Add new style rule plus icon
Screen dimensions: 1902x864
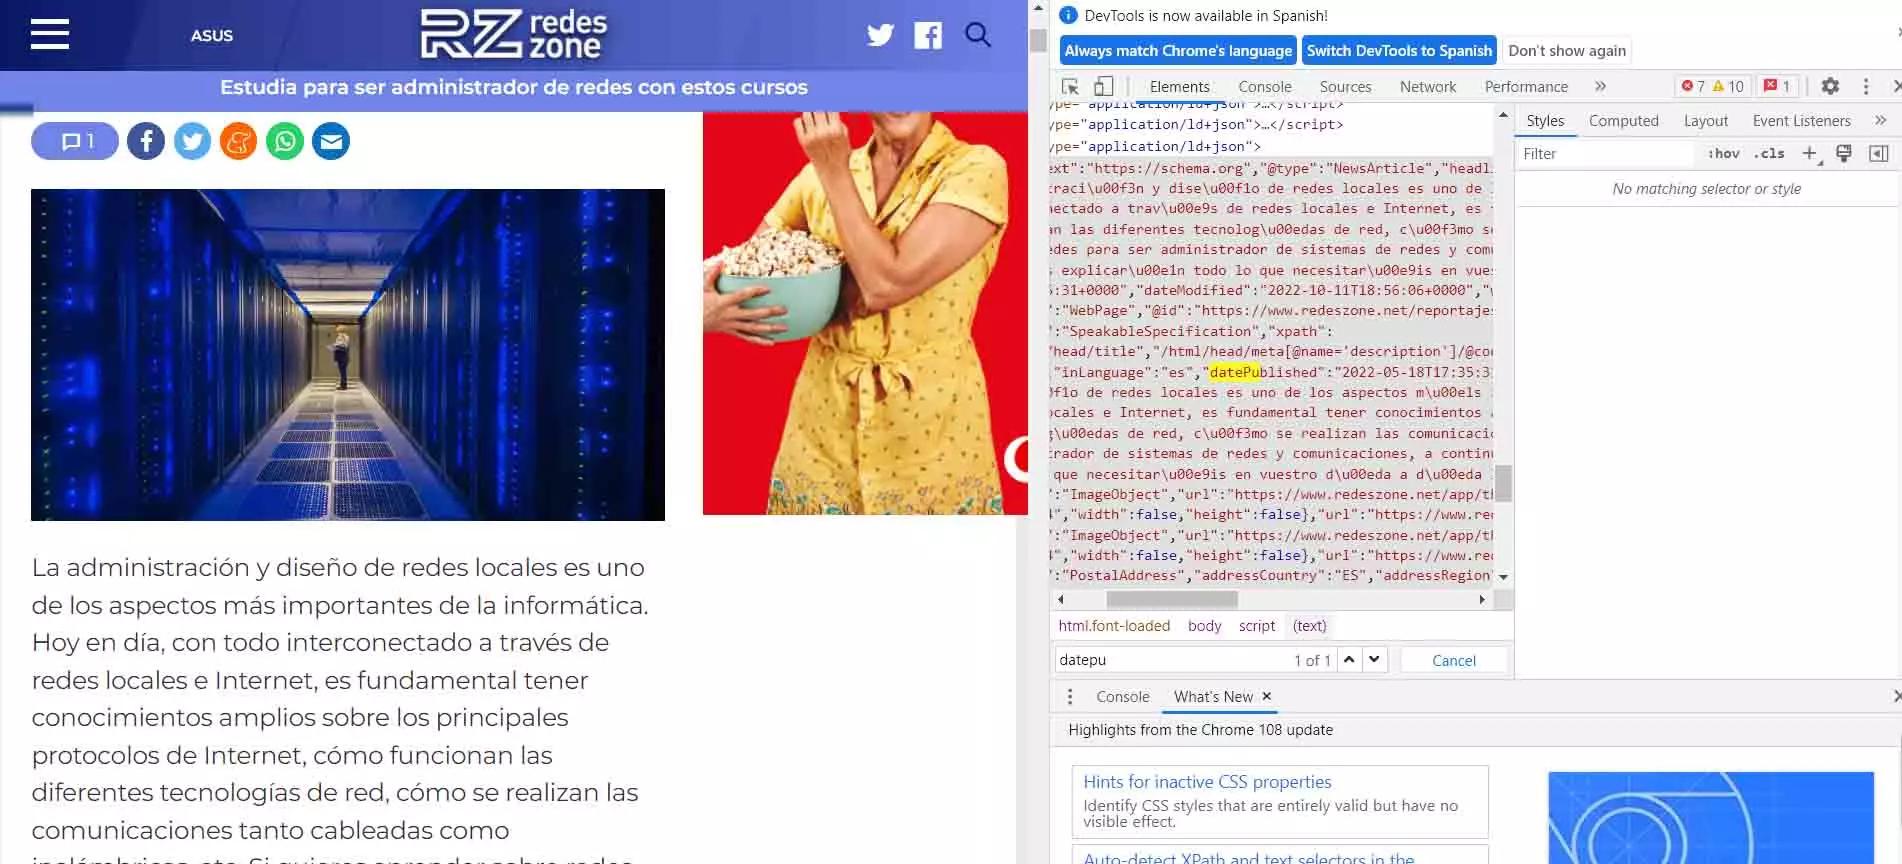pos(1809,153)
